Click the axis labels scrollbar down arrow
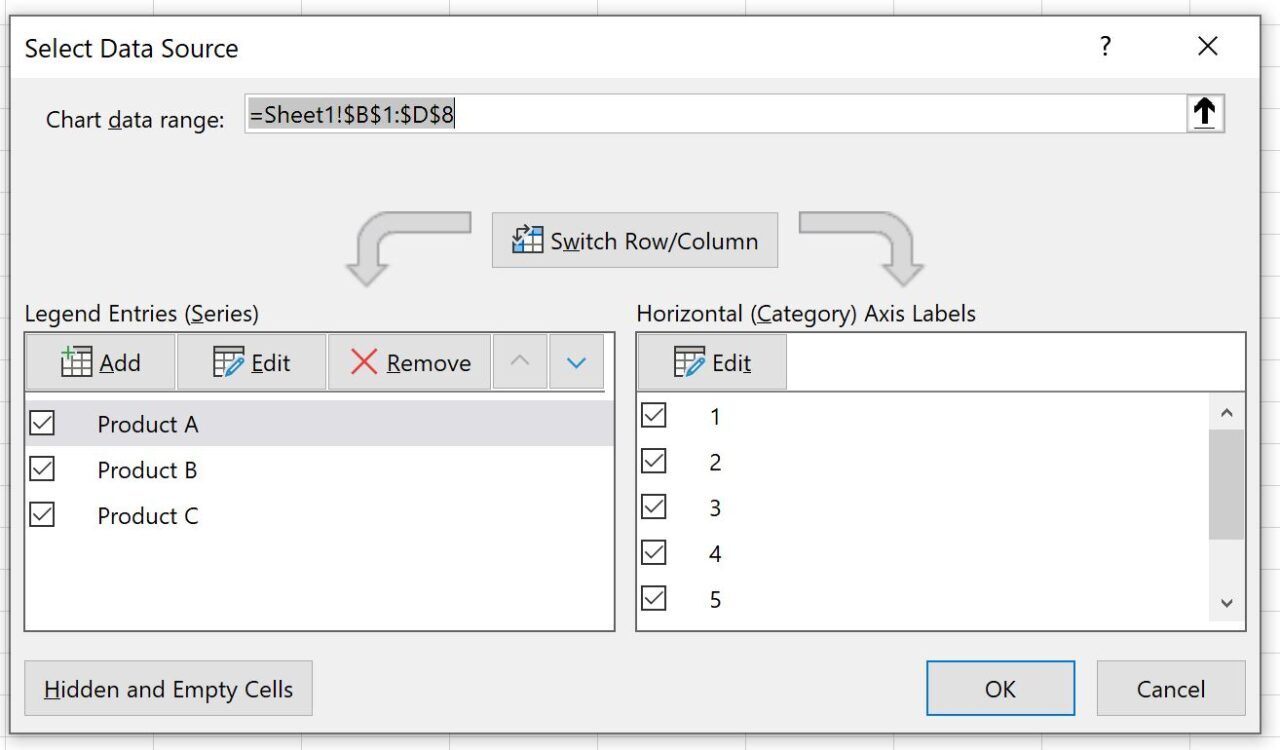This screenshot has height=750, width=1280. pyautogui.click(x=1227, y=602)
